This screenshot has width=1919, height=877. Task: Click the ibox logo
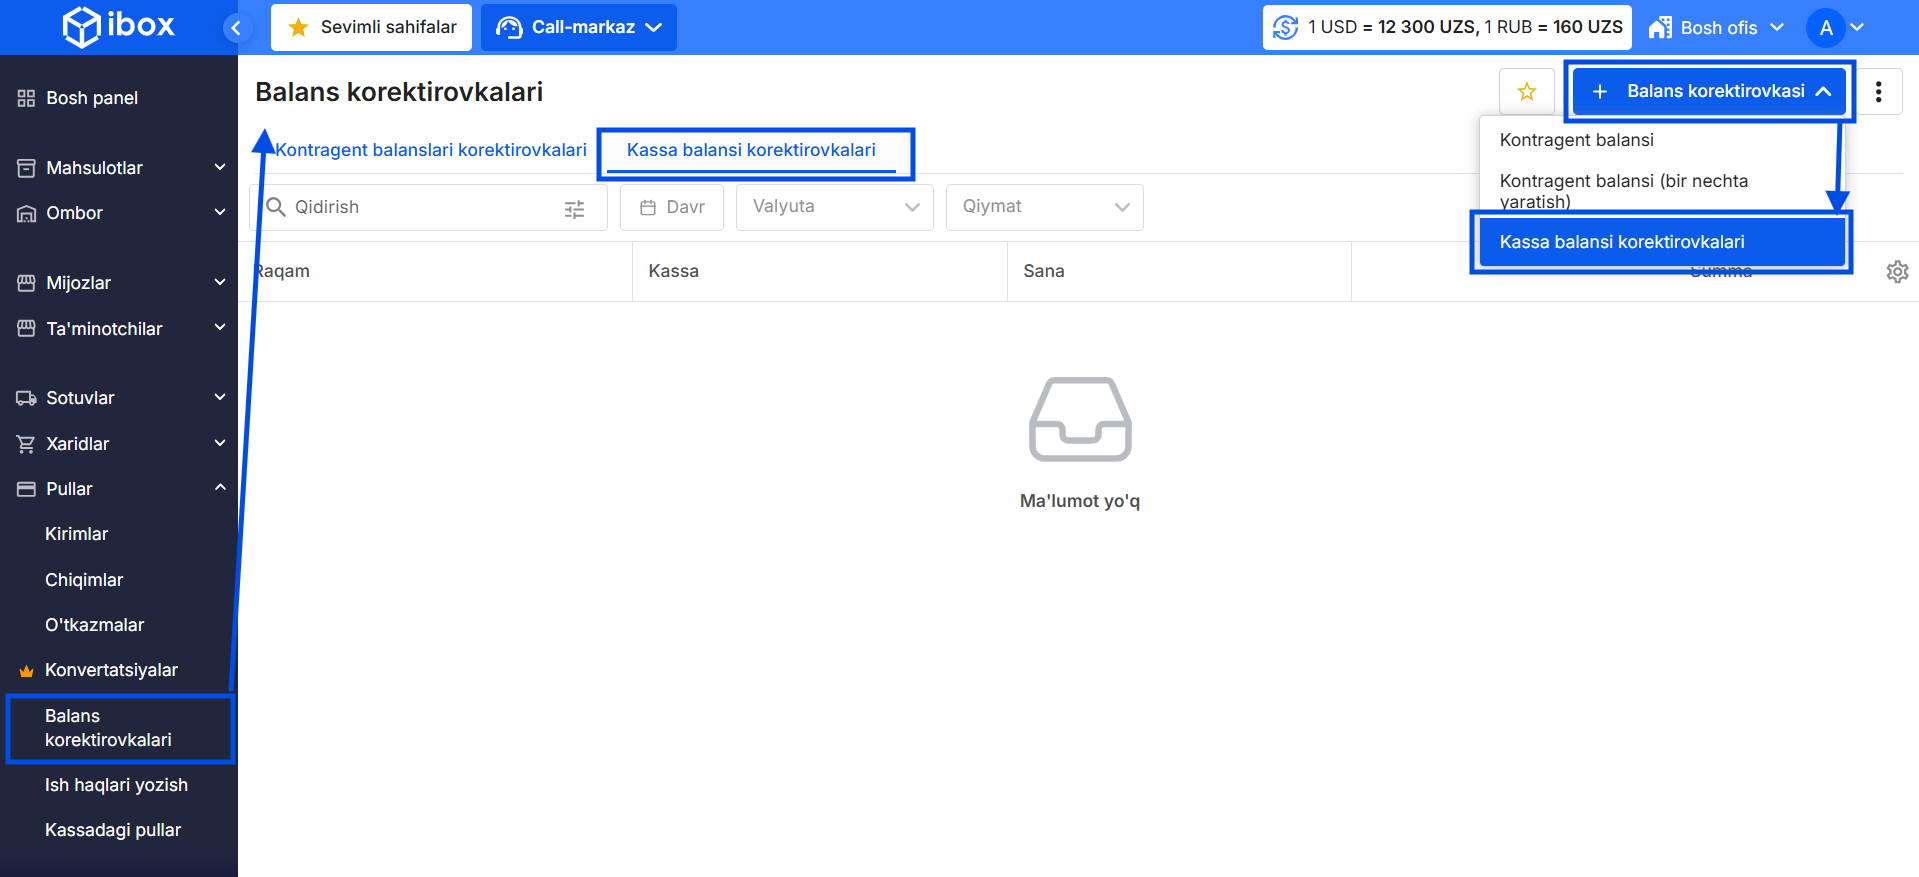(x=118, y=26)
